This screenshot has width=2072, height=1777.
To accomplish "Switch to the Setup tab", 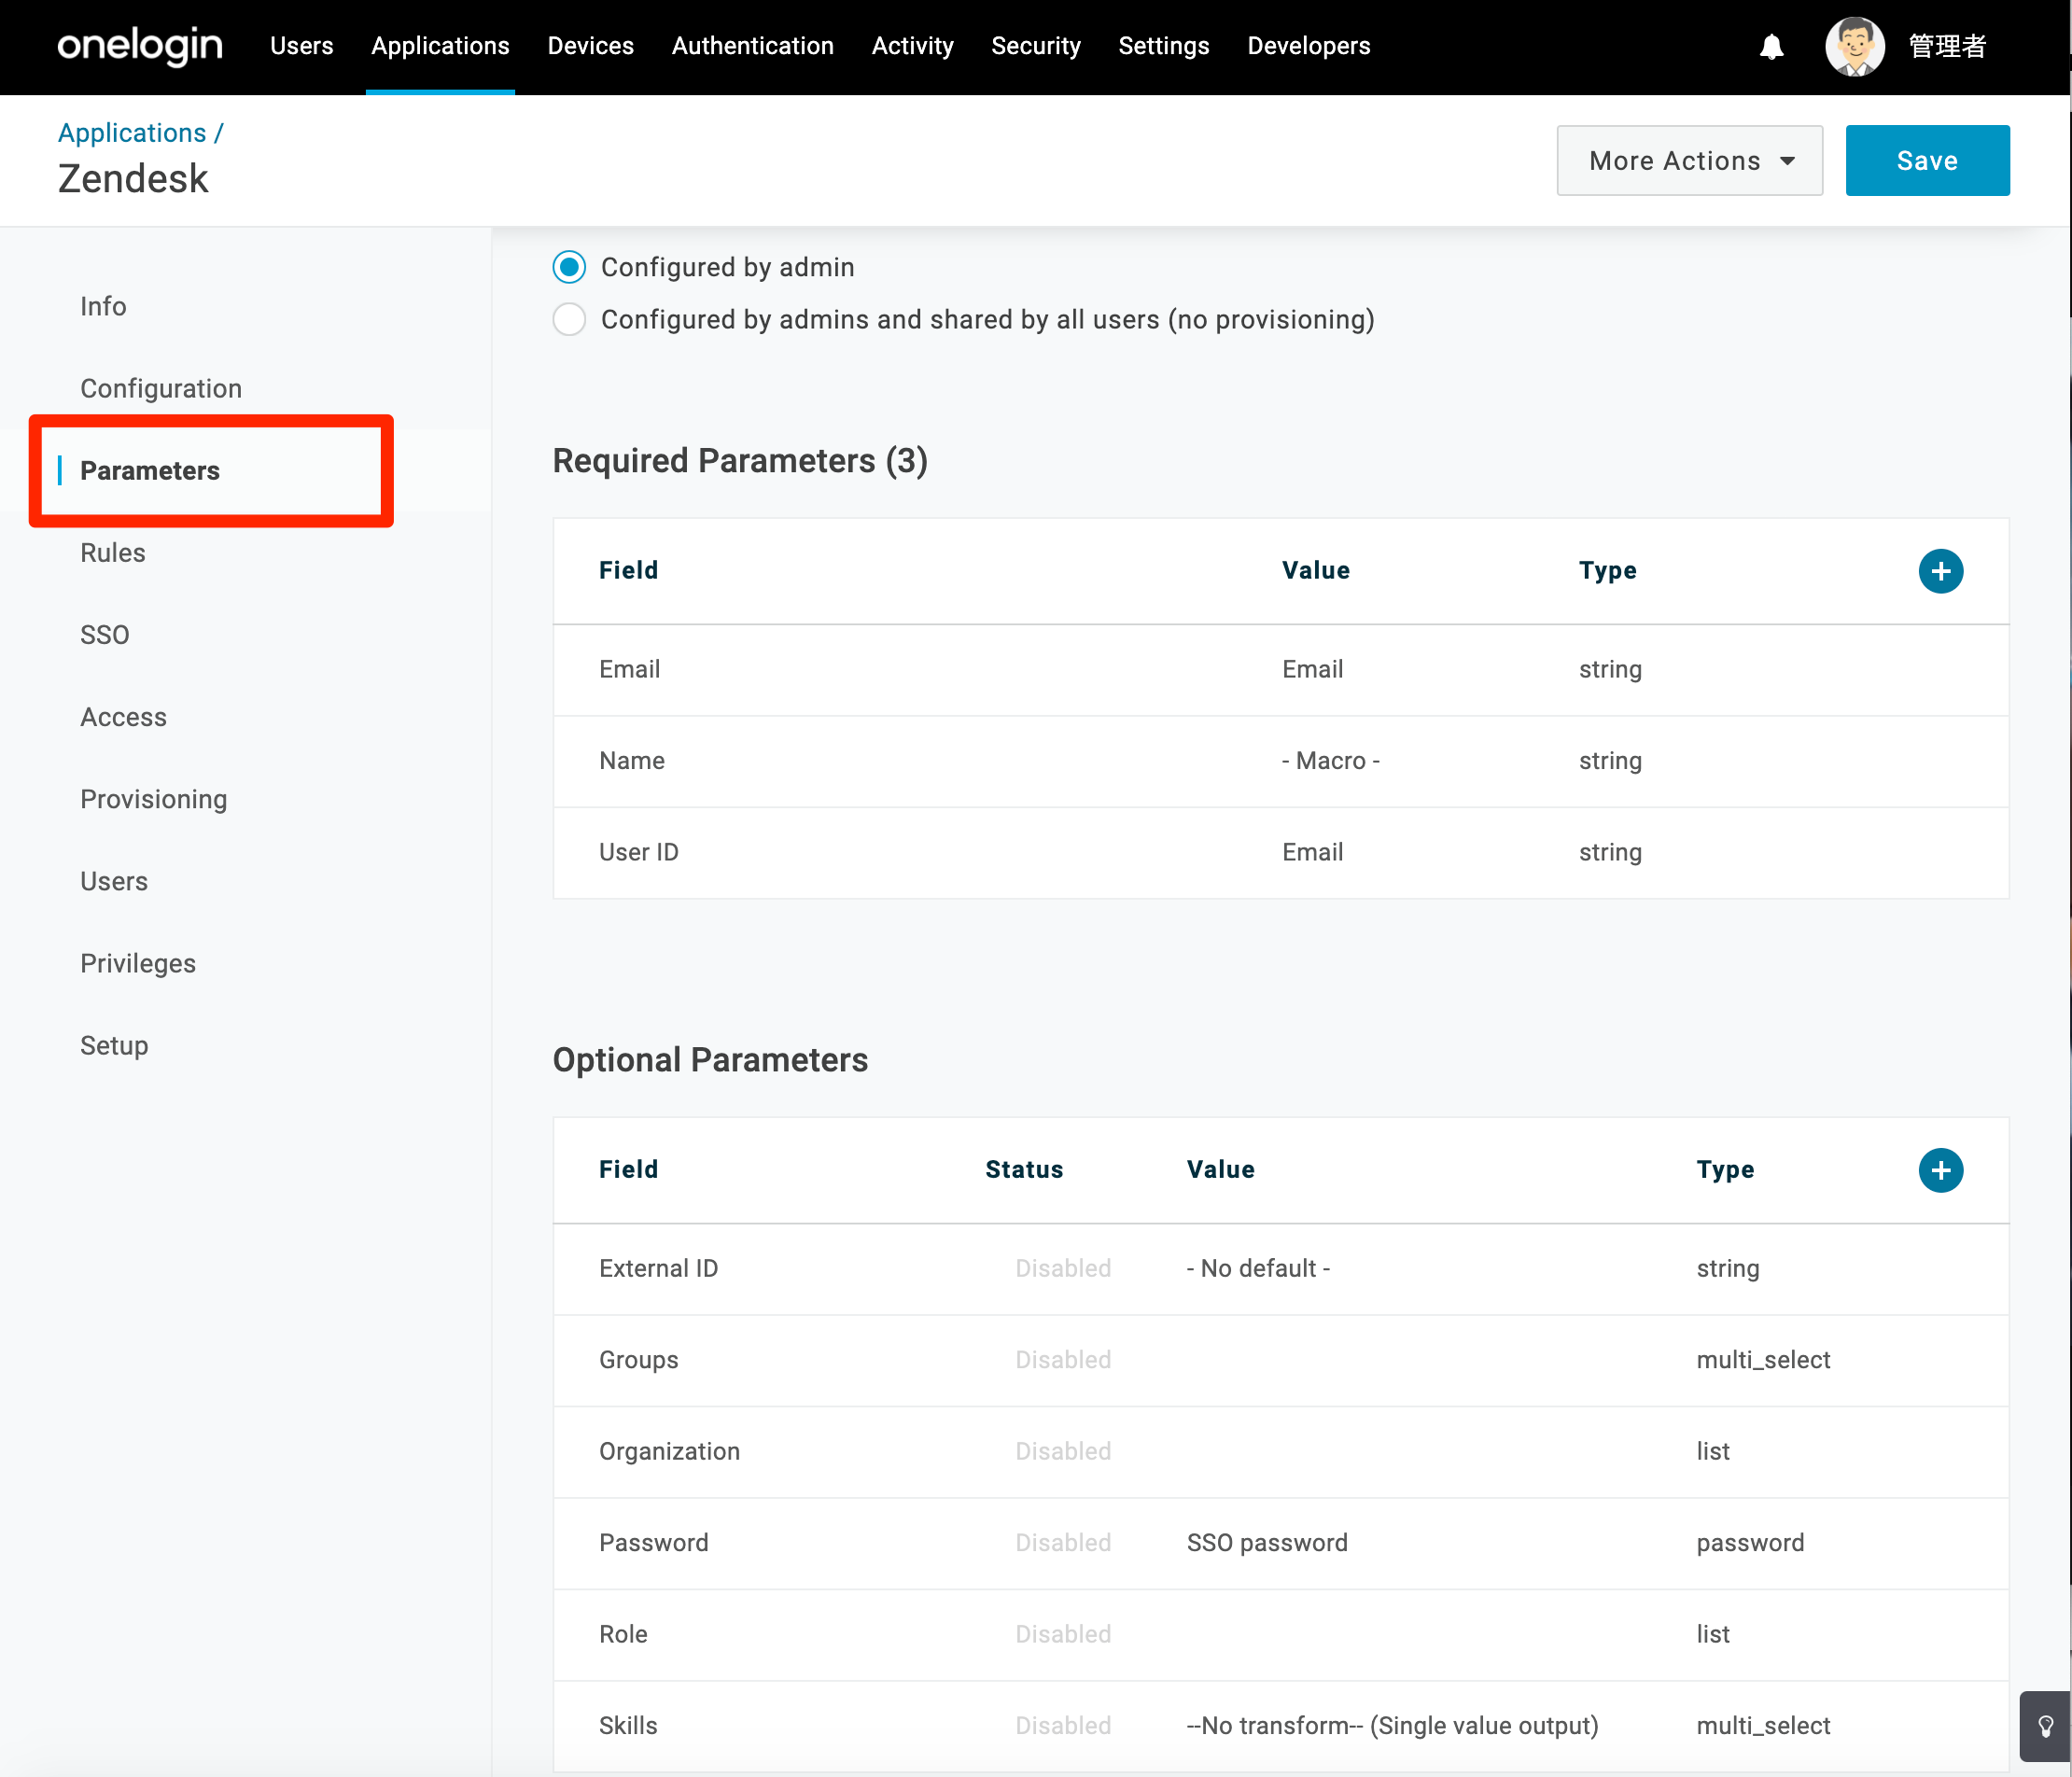I will coord(114,1045).
